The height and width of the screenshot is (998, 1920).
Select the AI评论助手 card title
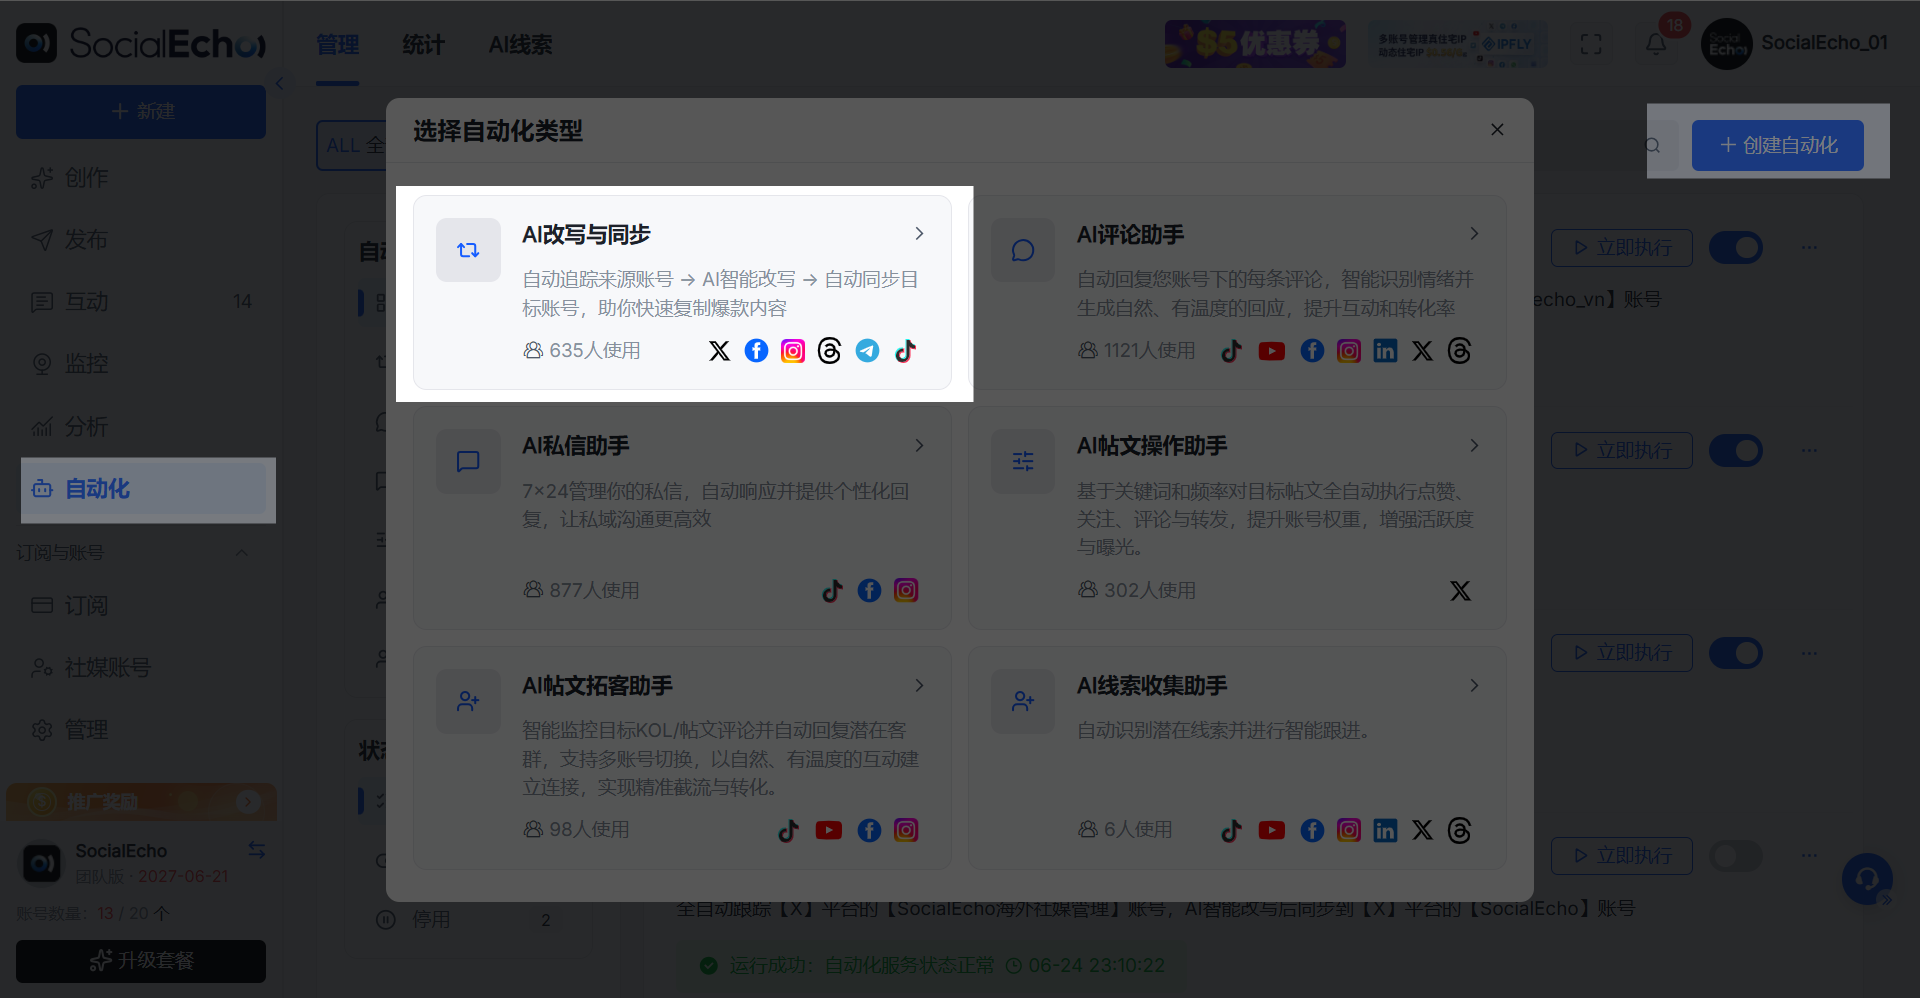tap(1131, 235)
